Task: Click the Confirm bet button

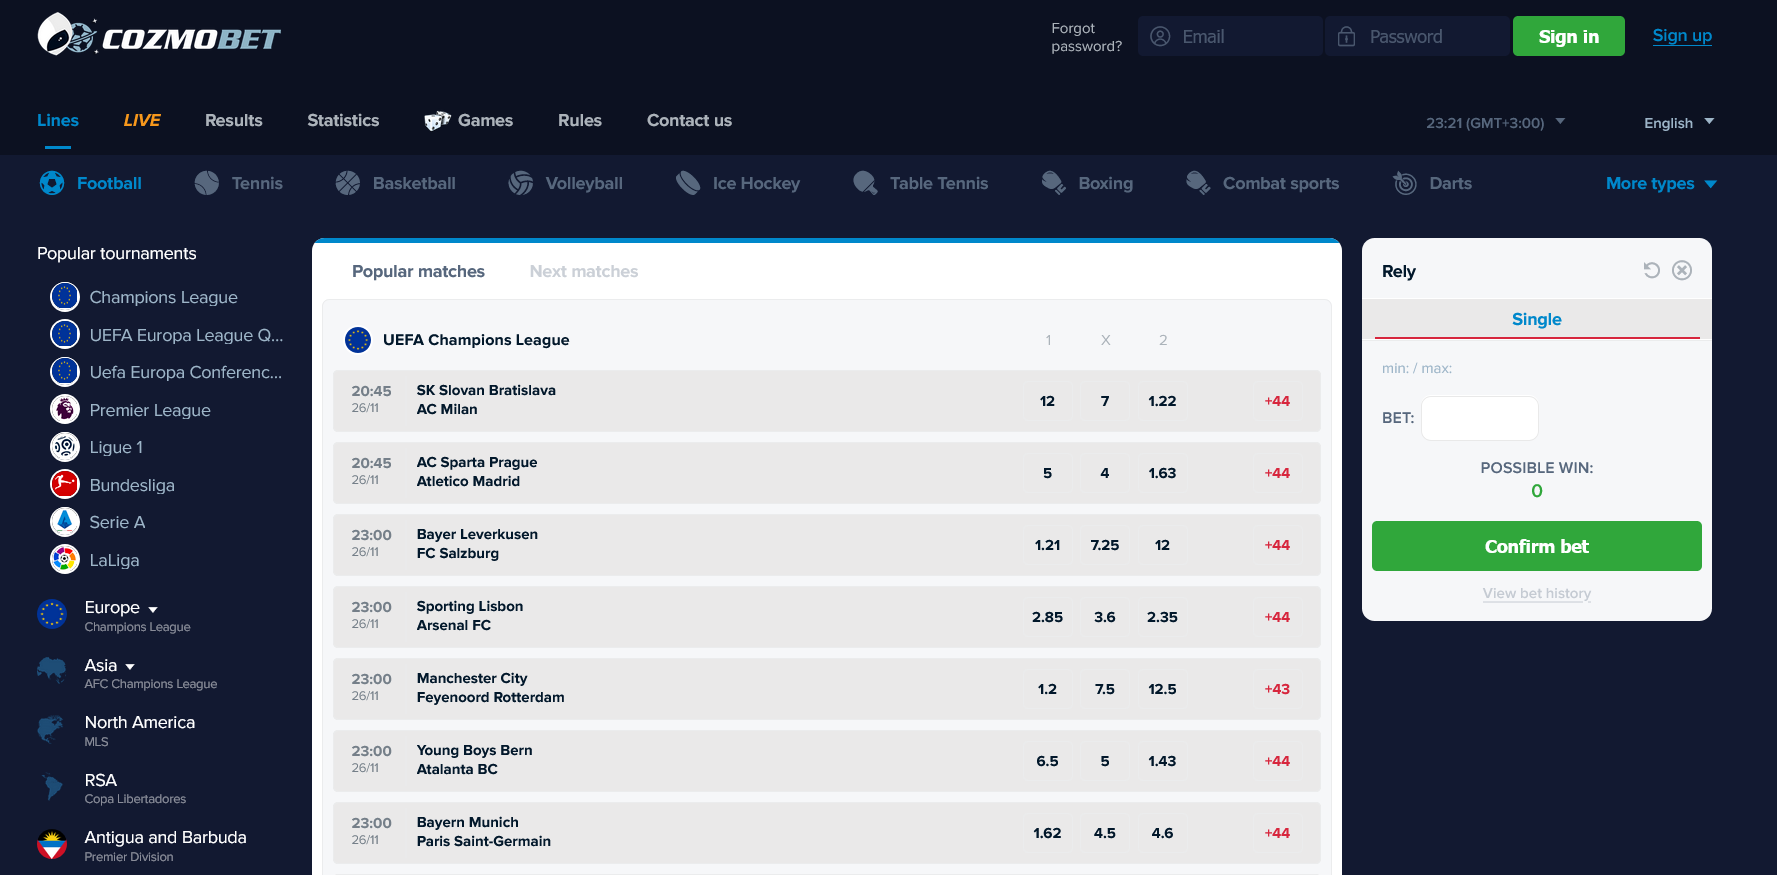Action: pyautogui.click(x=1536, y=546)
